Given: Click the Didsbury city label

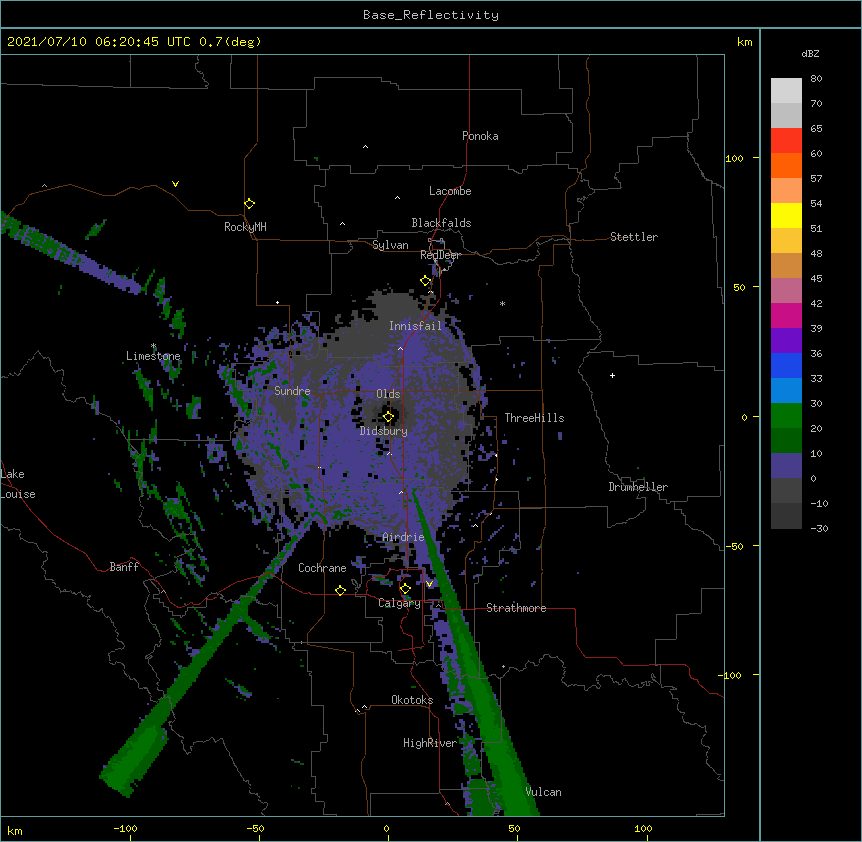Looking at the screenshot, I should coord(384,431).
